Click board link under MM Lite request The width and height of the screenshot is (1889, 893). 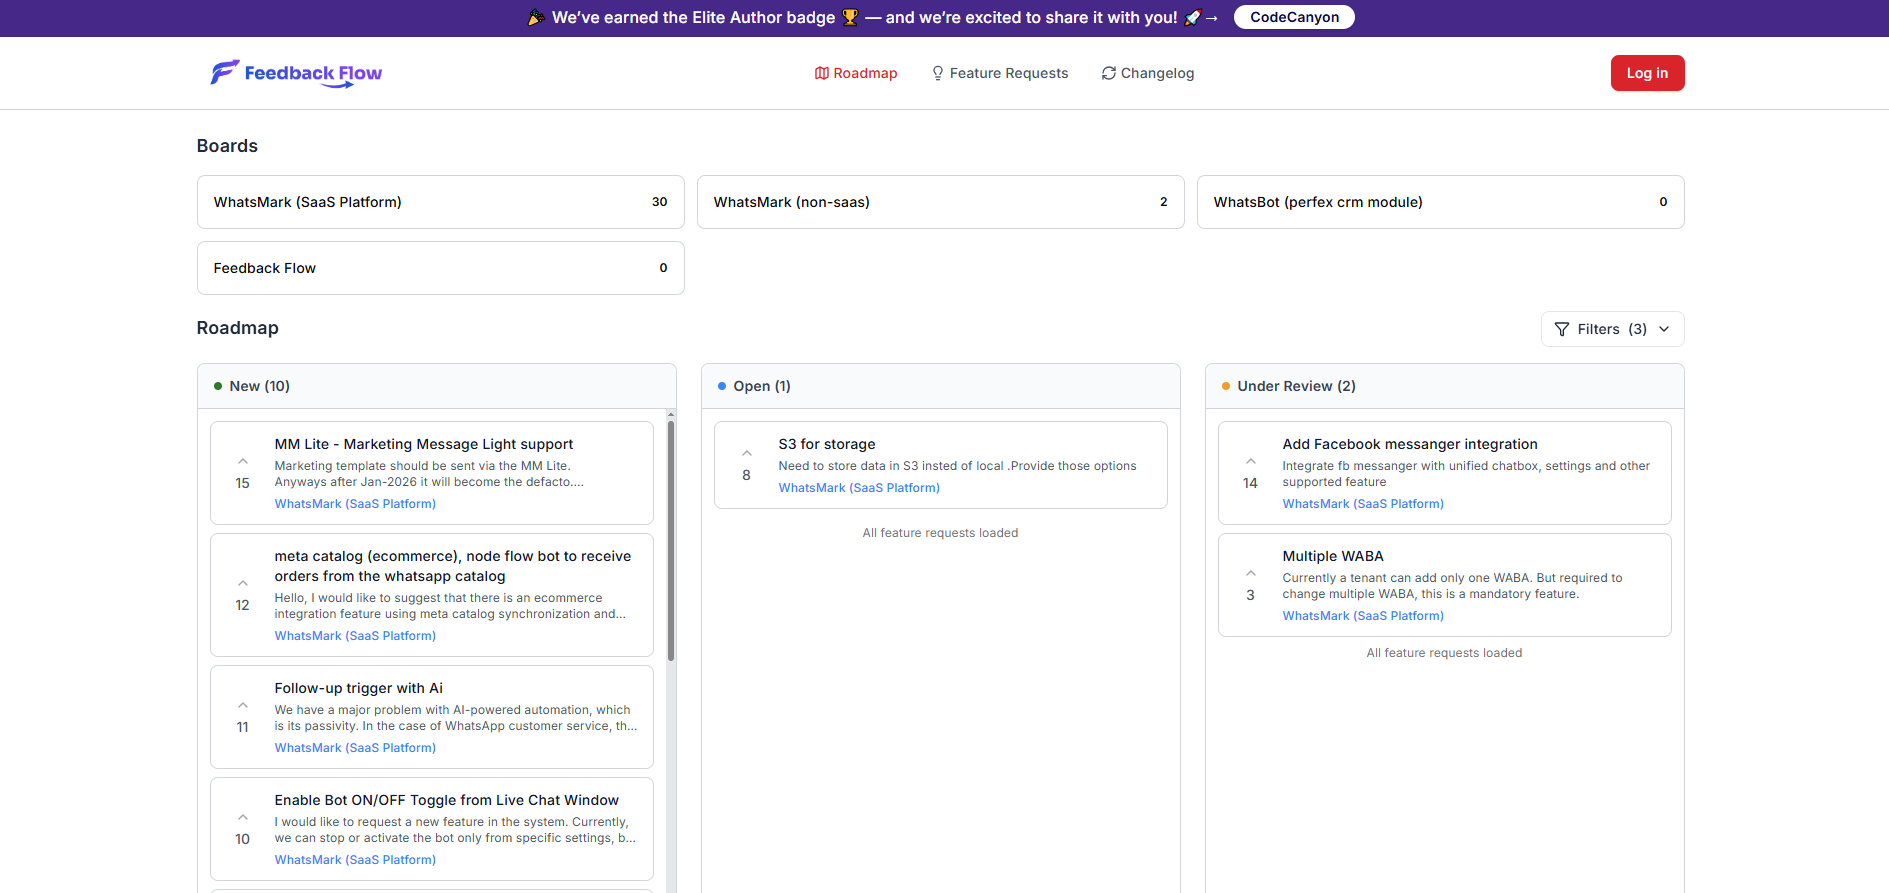point(355,504)
